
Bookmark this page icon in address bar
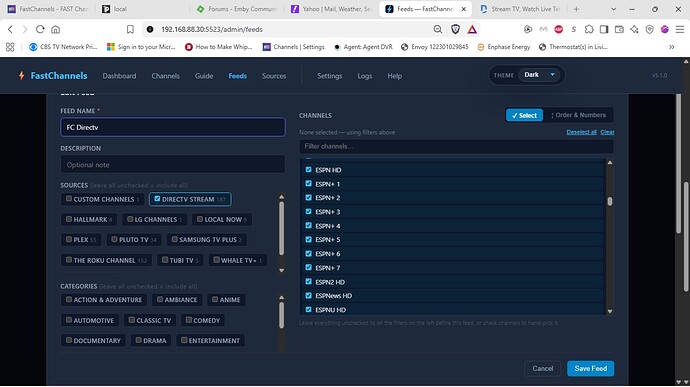pos(130,29)
